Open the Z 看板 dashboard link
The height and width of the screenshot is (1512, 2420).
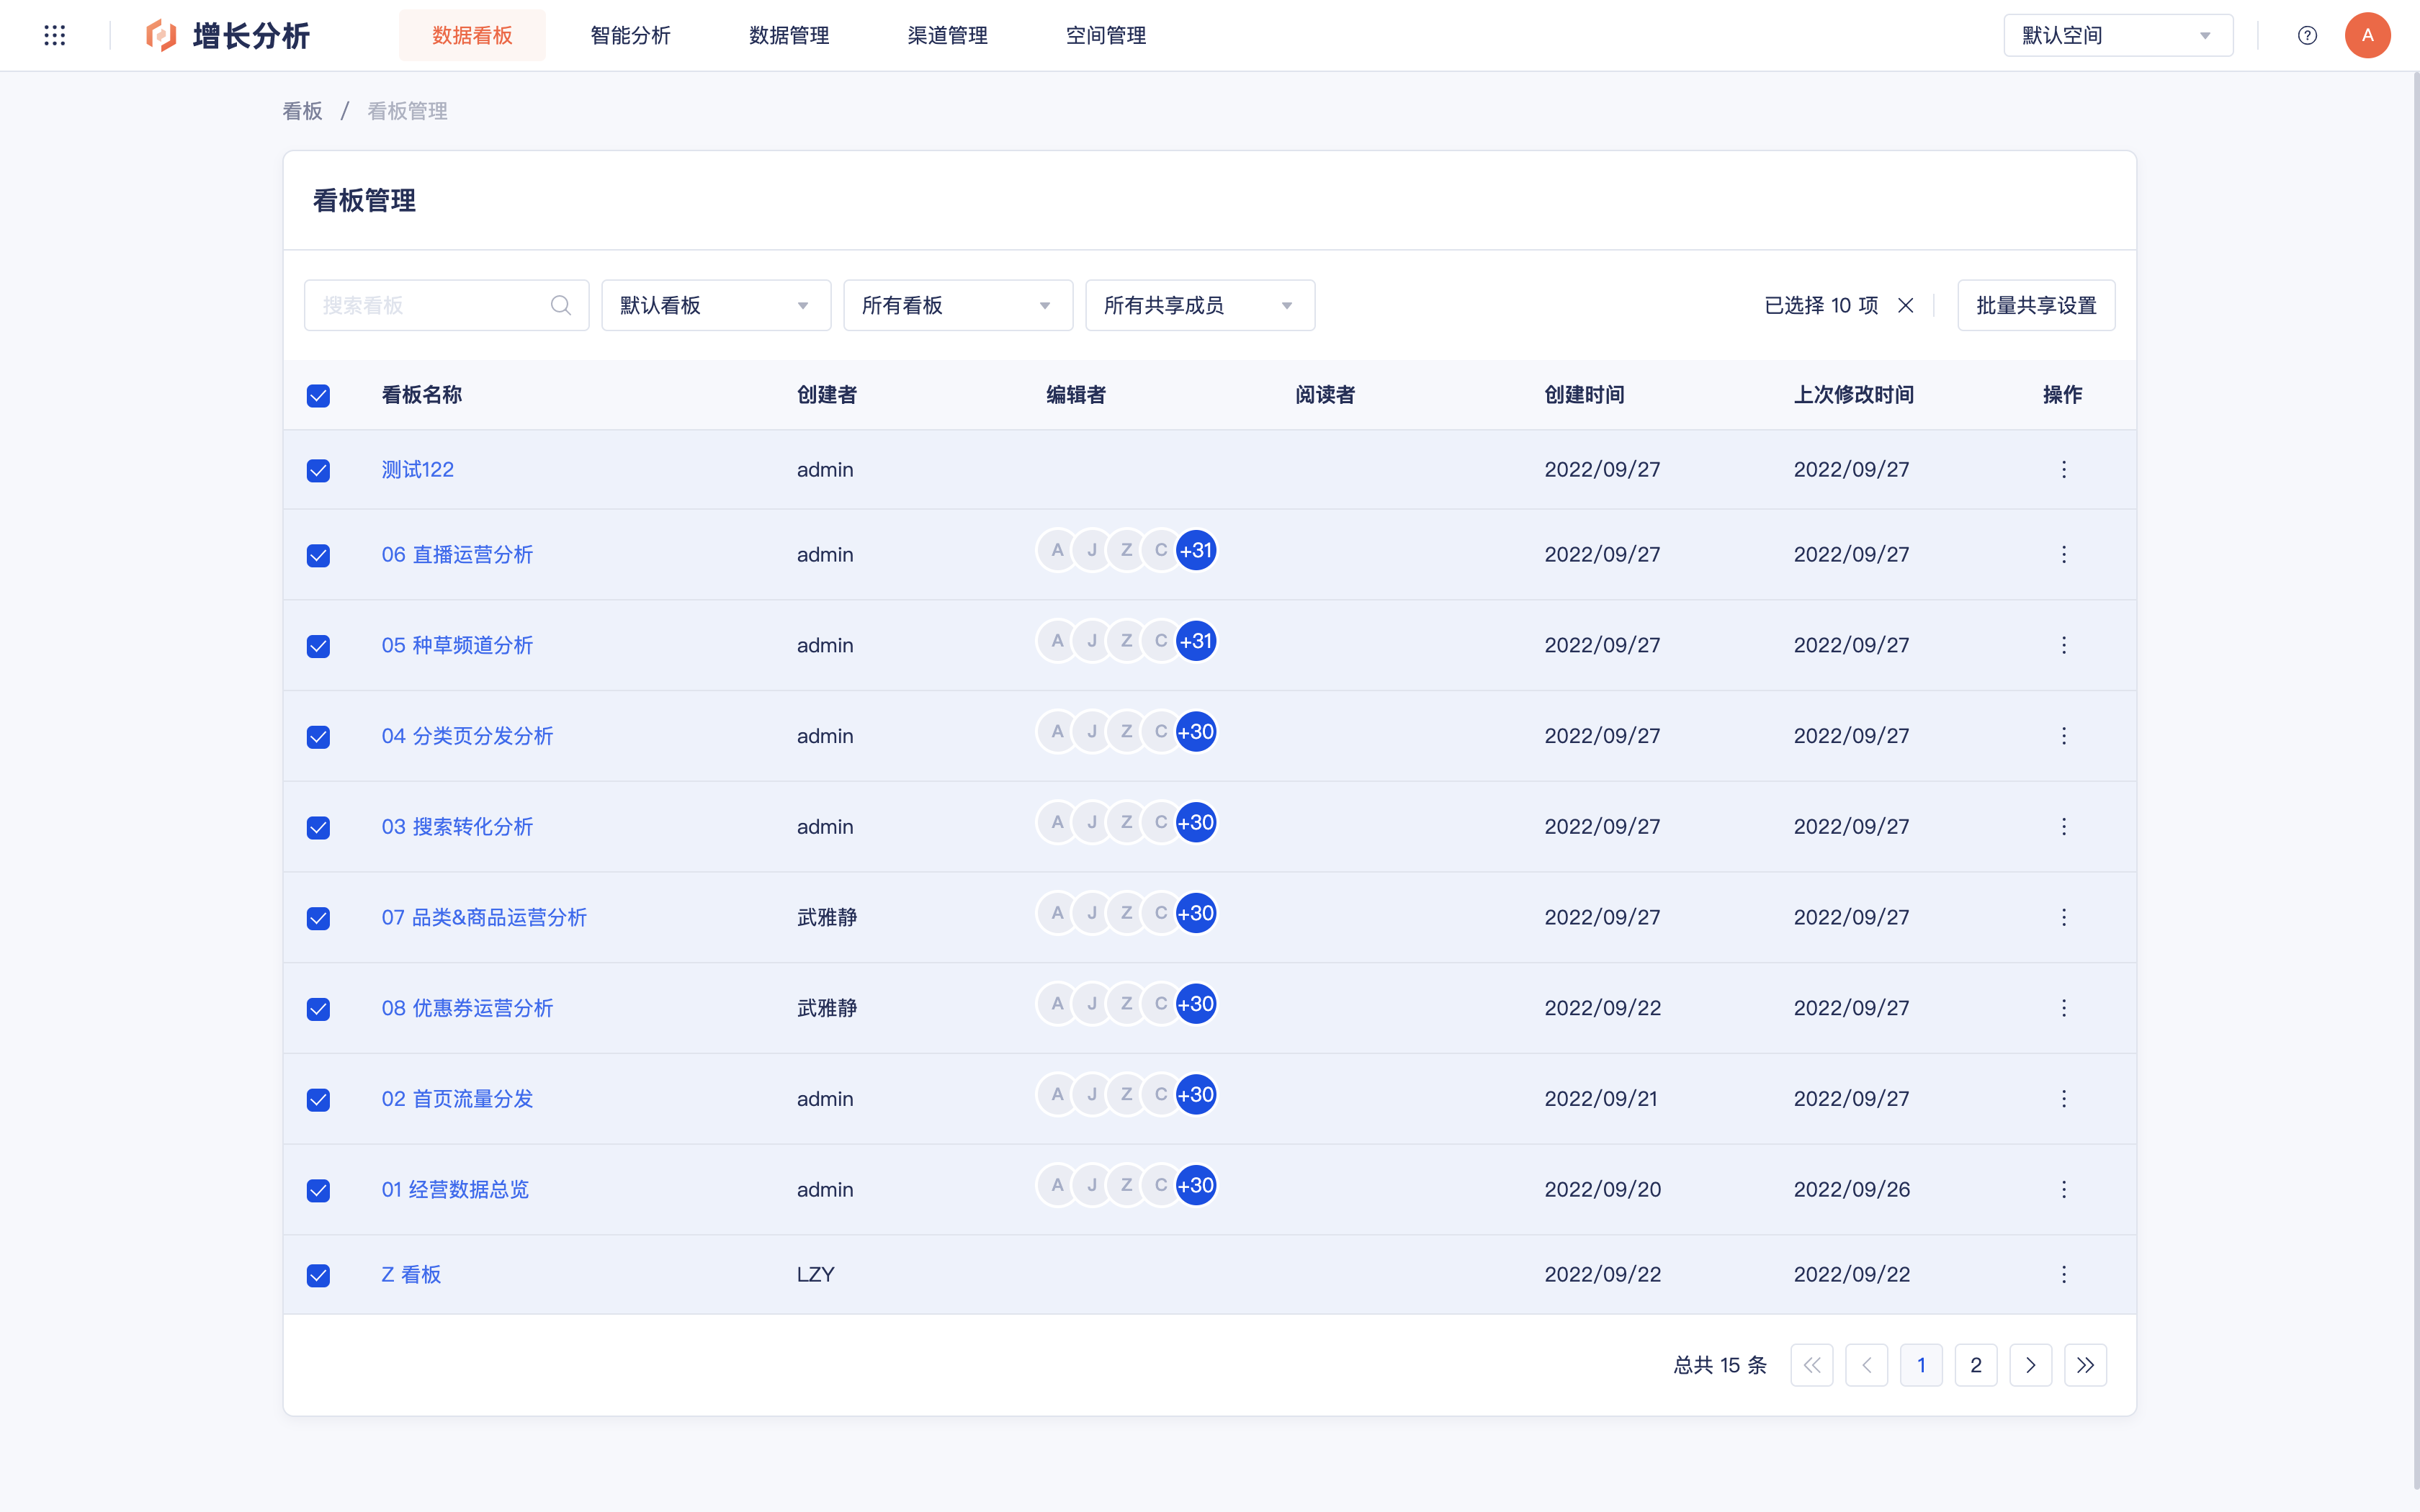tap(411, 1274)
